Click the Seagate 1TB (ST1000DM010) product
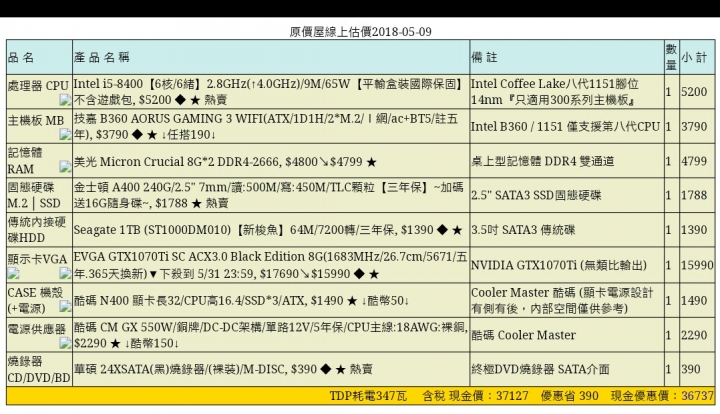Viewport: 720px width, 414px height. (x=268, y=229)
